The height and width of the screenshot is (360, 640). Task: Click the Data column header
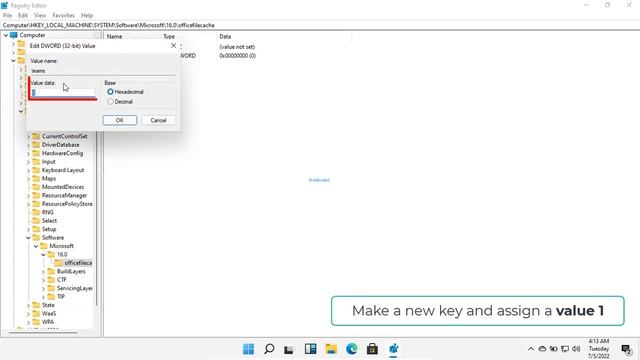point(225,37)
